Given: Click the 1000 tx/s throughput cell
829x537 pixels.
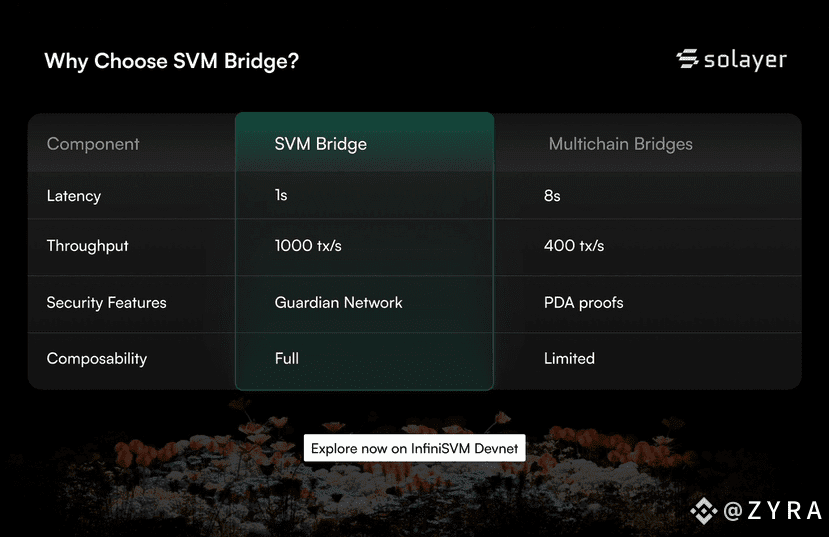Looking at the screenshot, I should (x=308, y=246).
